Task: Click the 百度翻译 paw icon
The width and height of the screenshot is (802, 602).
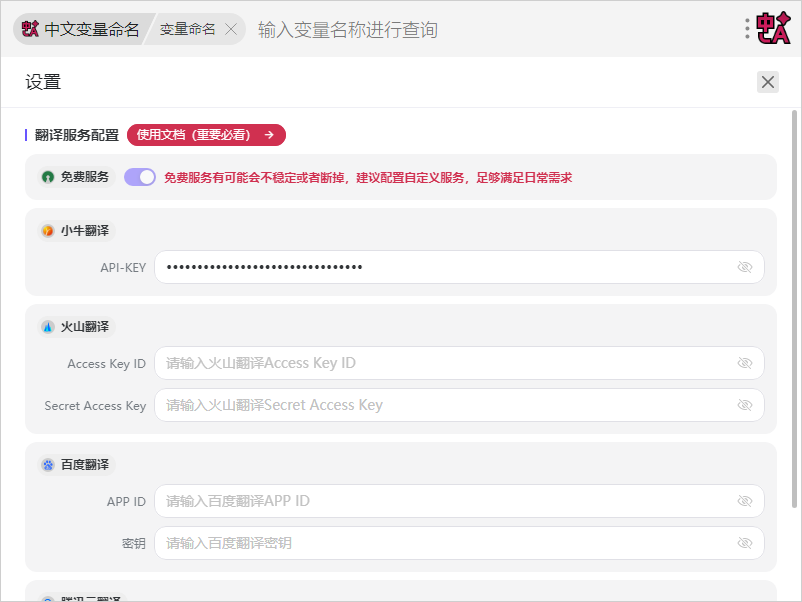Action: coord(48,465)
